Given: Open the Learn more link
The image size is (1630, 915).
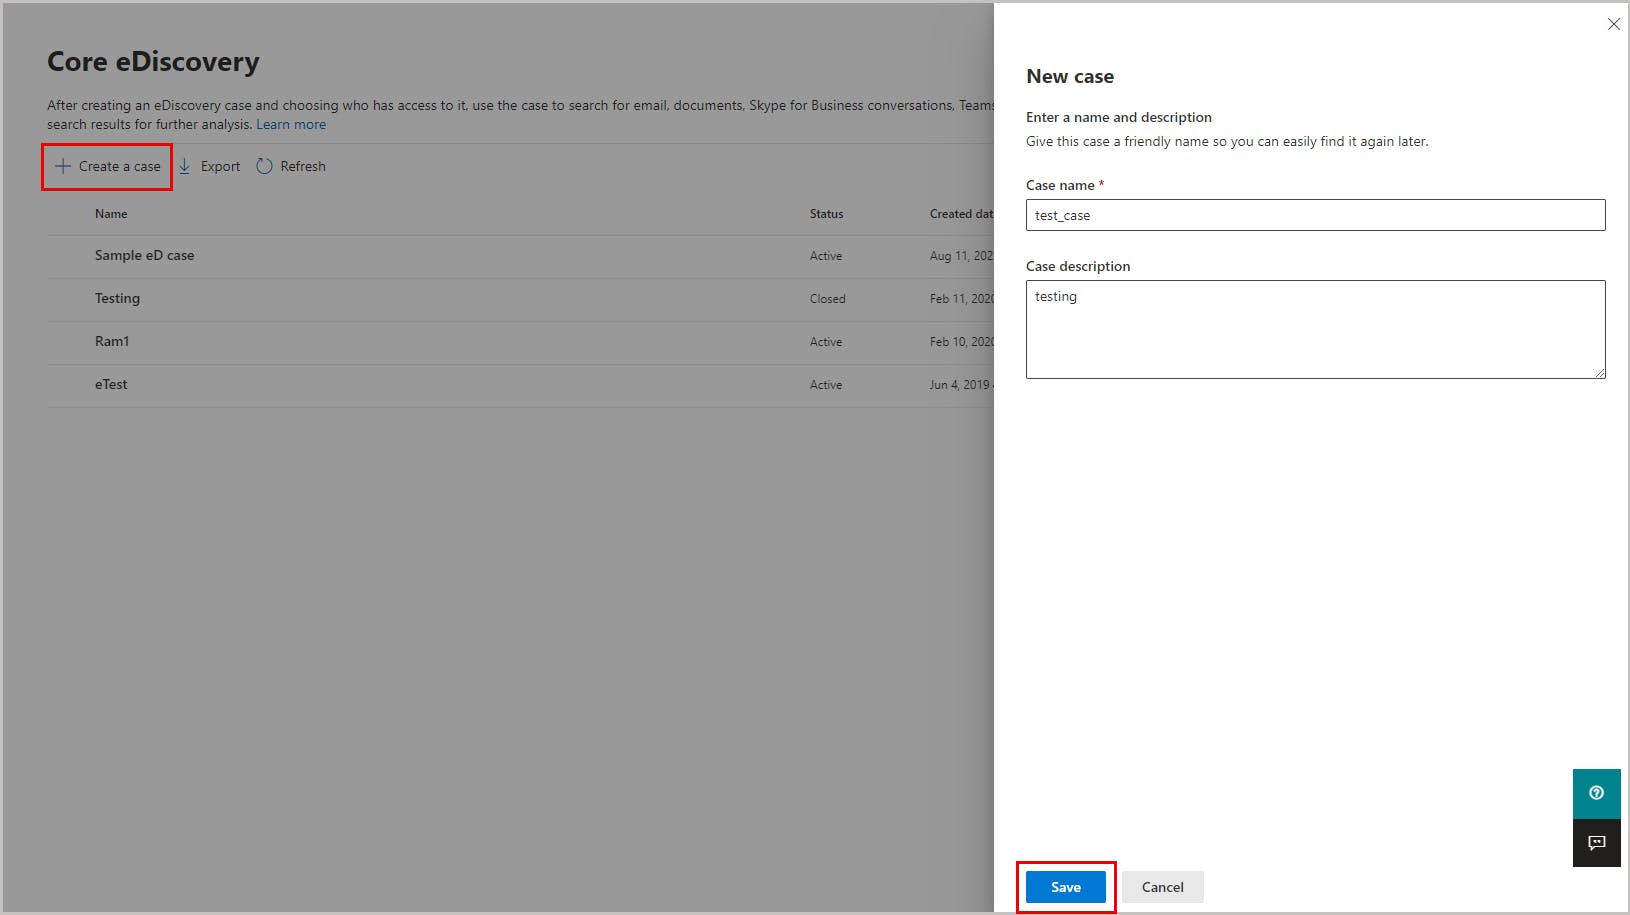Looking at the screenshot, I should click(291, 125).
